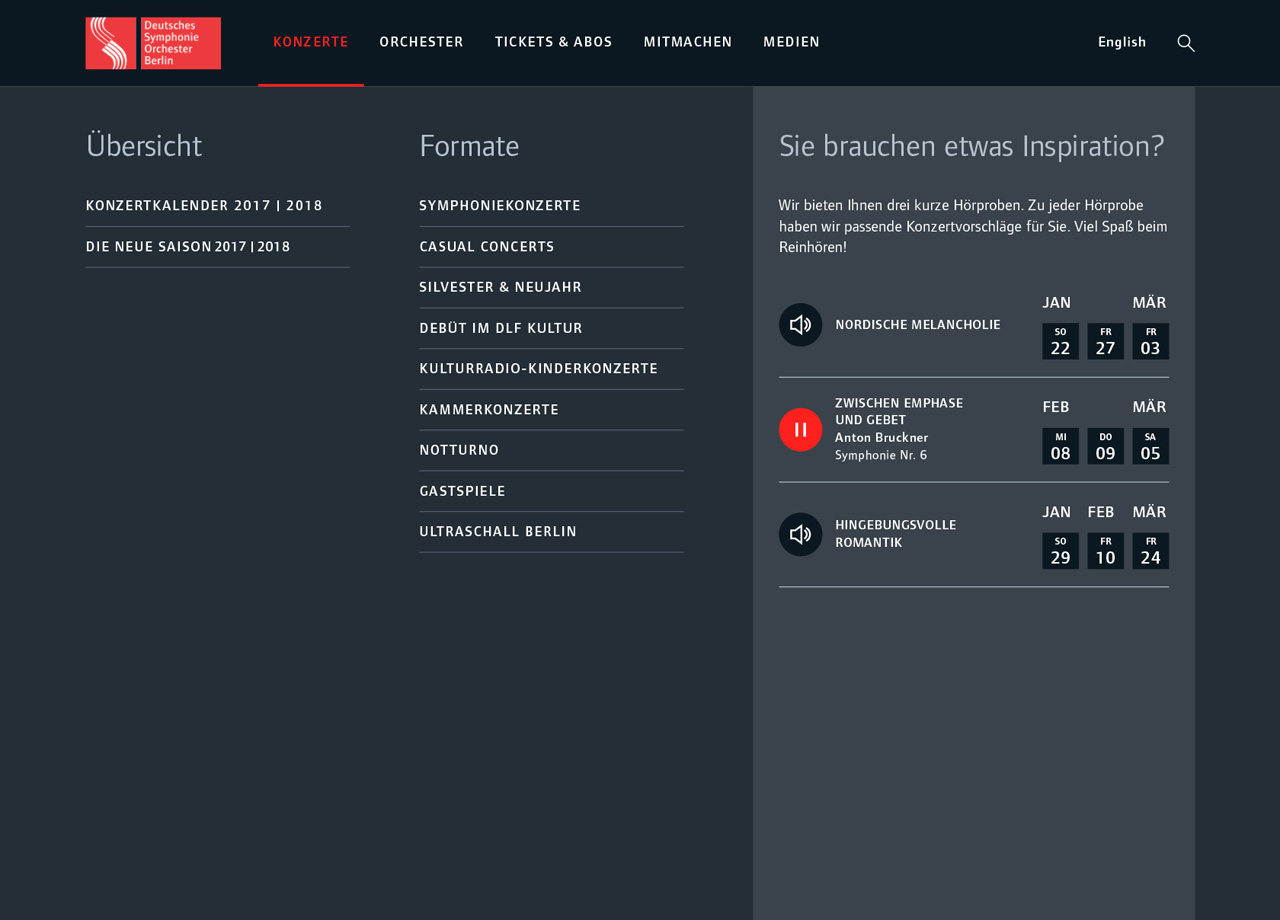Image resolution: width=1280 pixels, height=920 pixels.
Task: Select the SO 22 January date tile
Action: [x=1060, y=341]
